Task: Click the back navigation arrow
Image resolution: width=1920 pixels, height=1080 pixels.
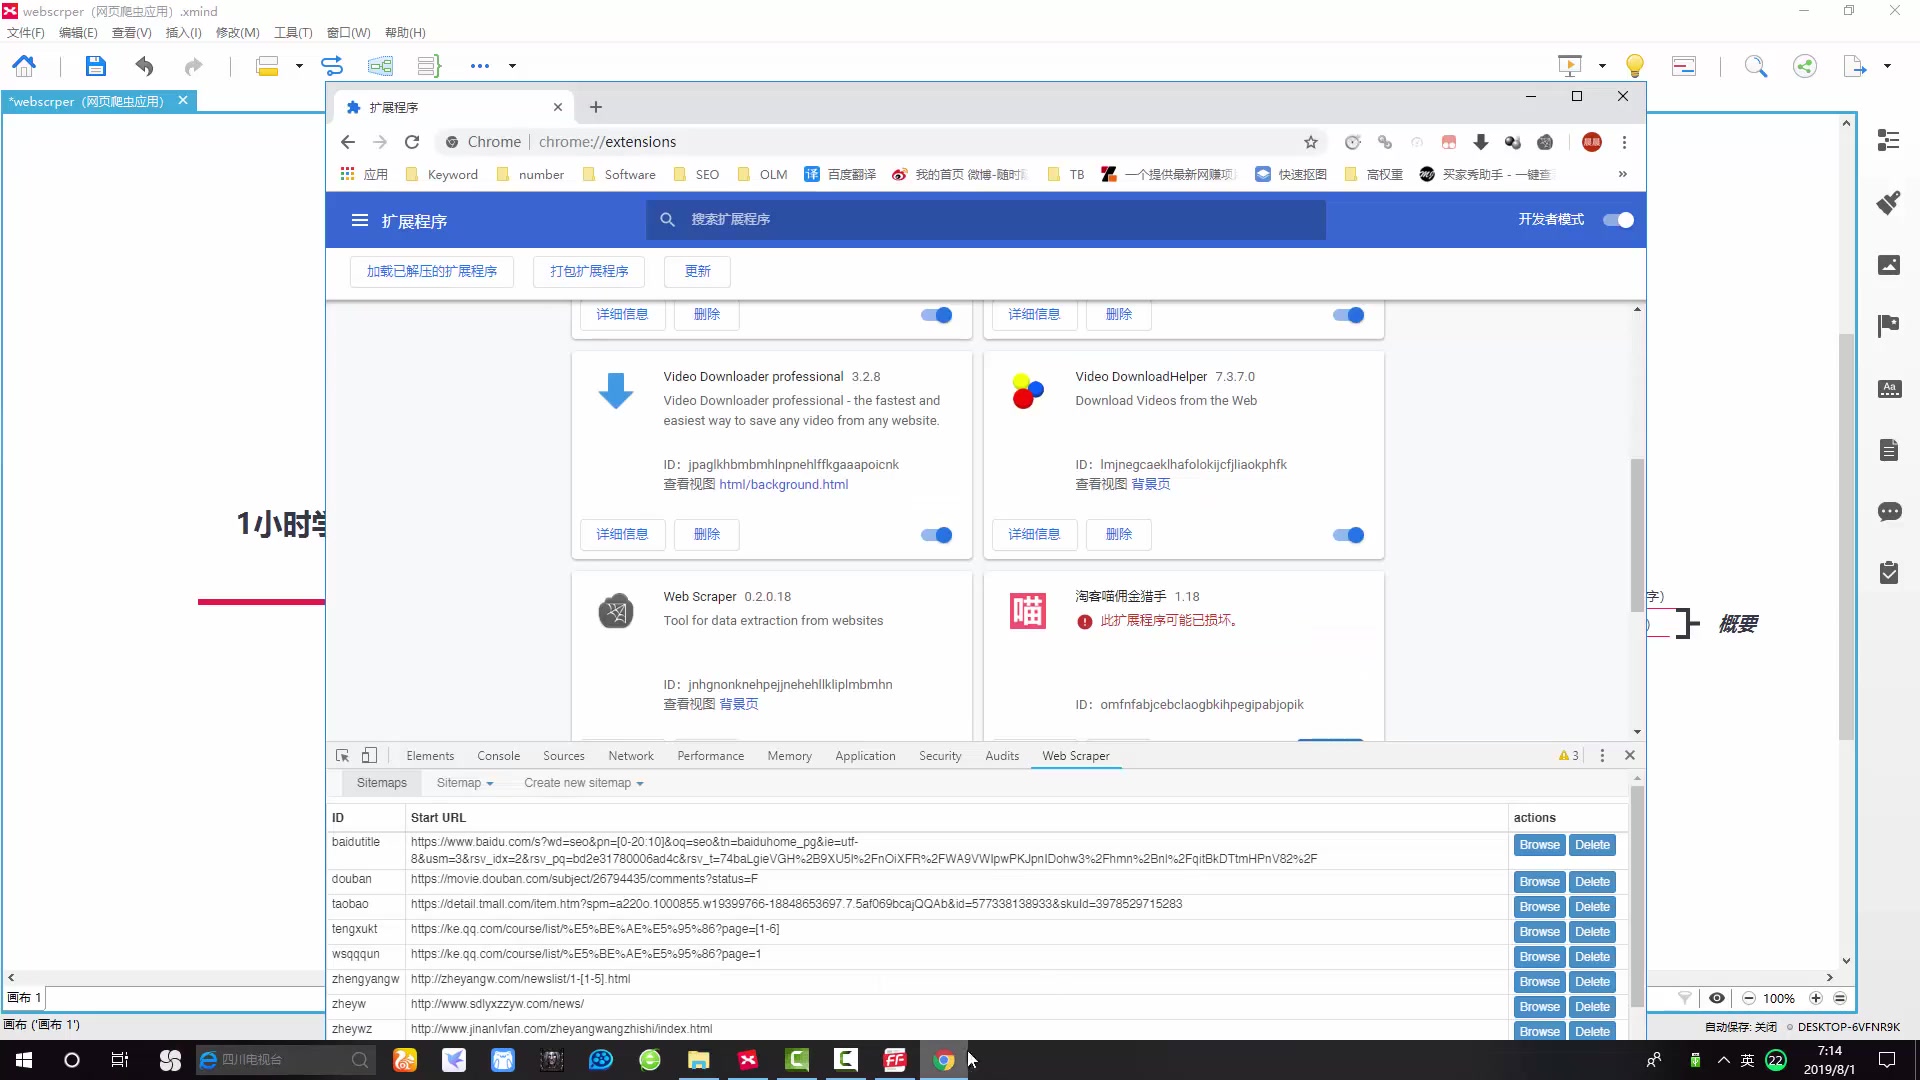Action: (348, 141)
